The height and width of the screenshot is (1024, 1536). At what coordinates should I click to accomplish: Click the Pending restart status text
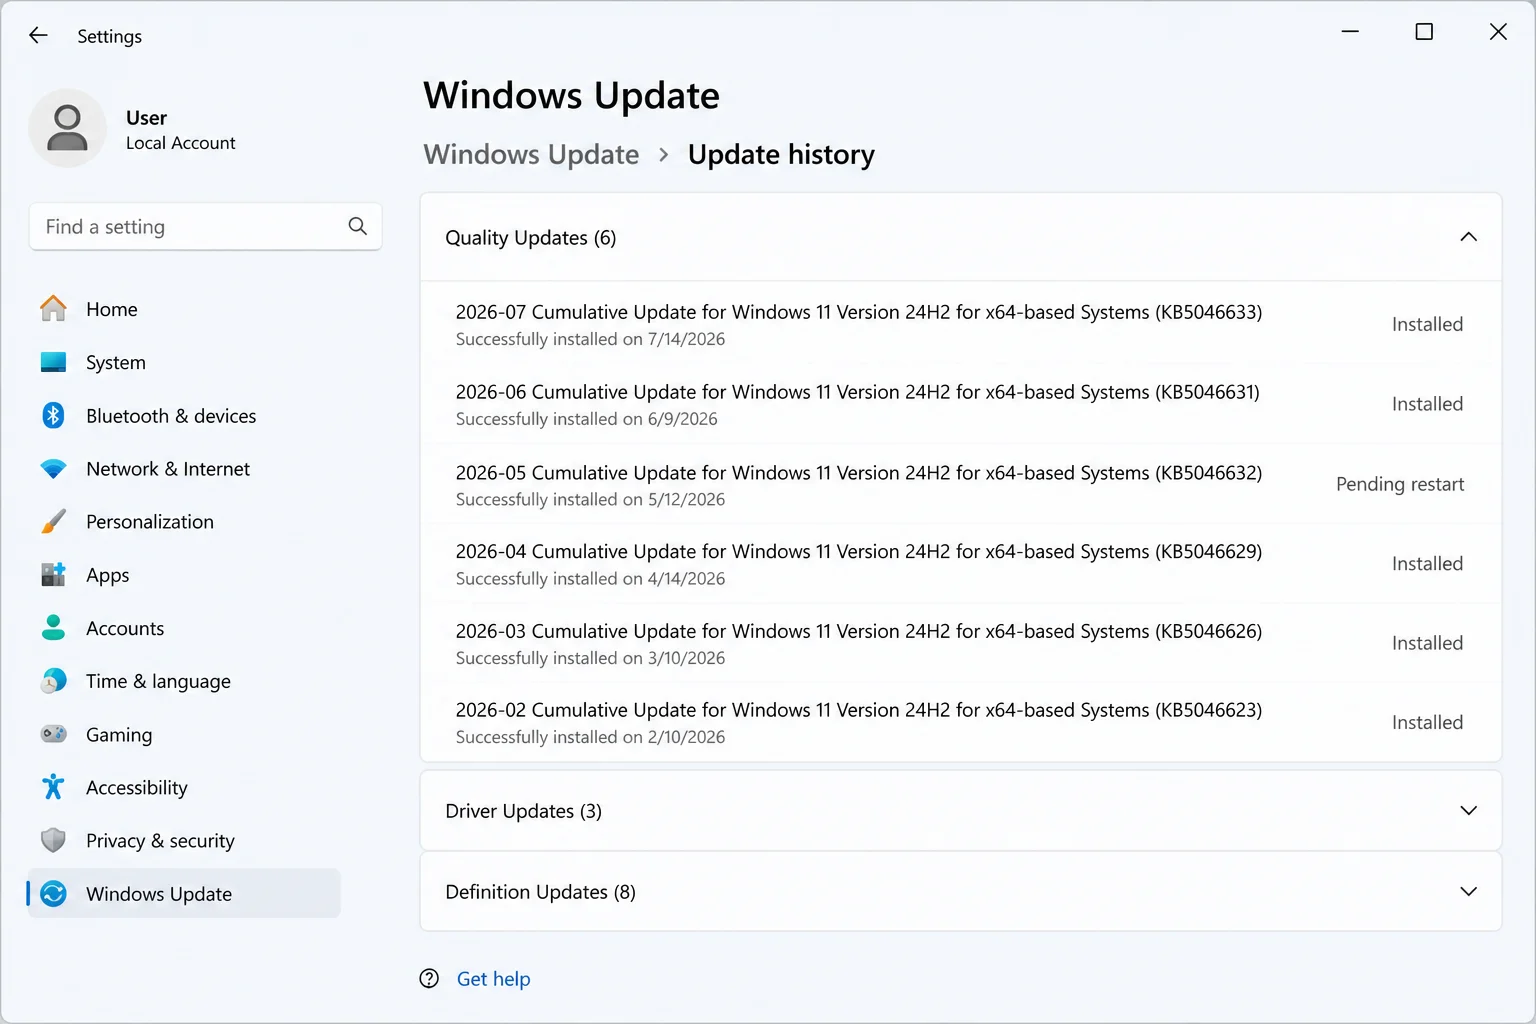(1400, 484)
